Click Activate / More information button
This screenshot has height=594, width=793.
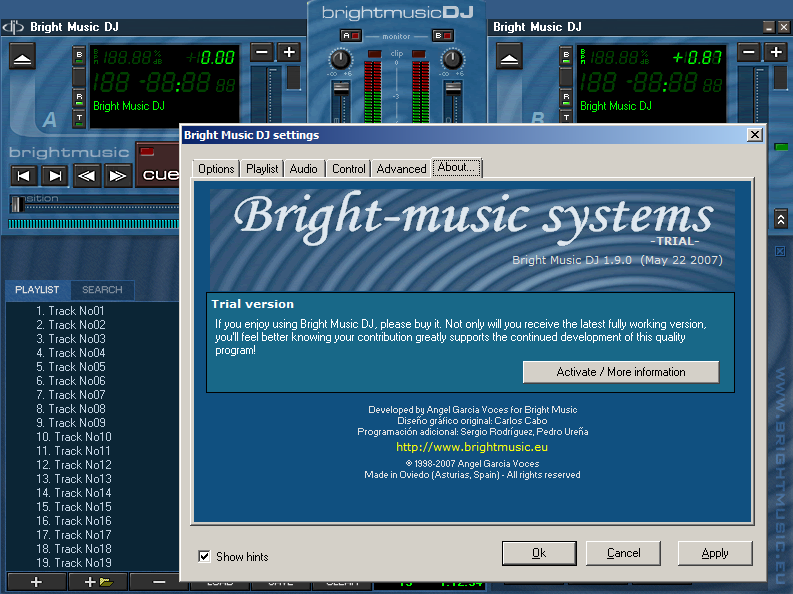click(621, 372)
